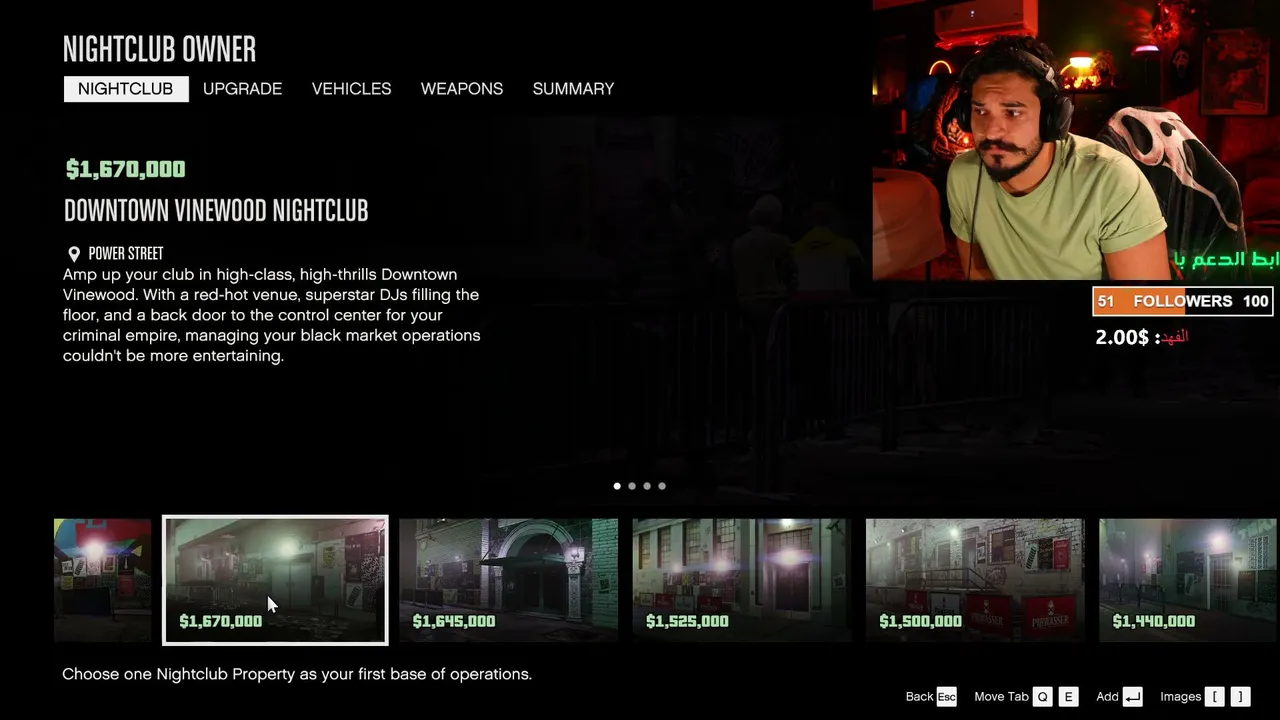Select the second image pagination dot
The image size is (1280, 720).
pyautogui.click(x=632, y=486)
